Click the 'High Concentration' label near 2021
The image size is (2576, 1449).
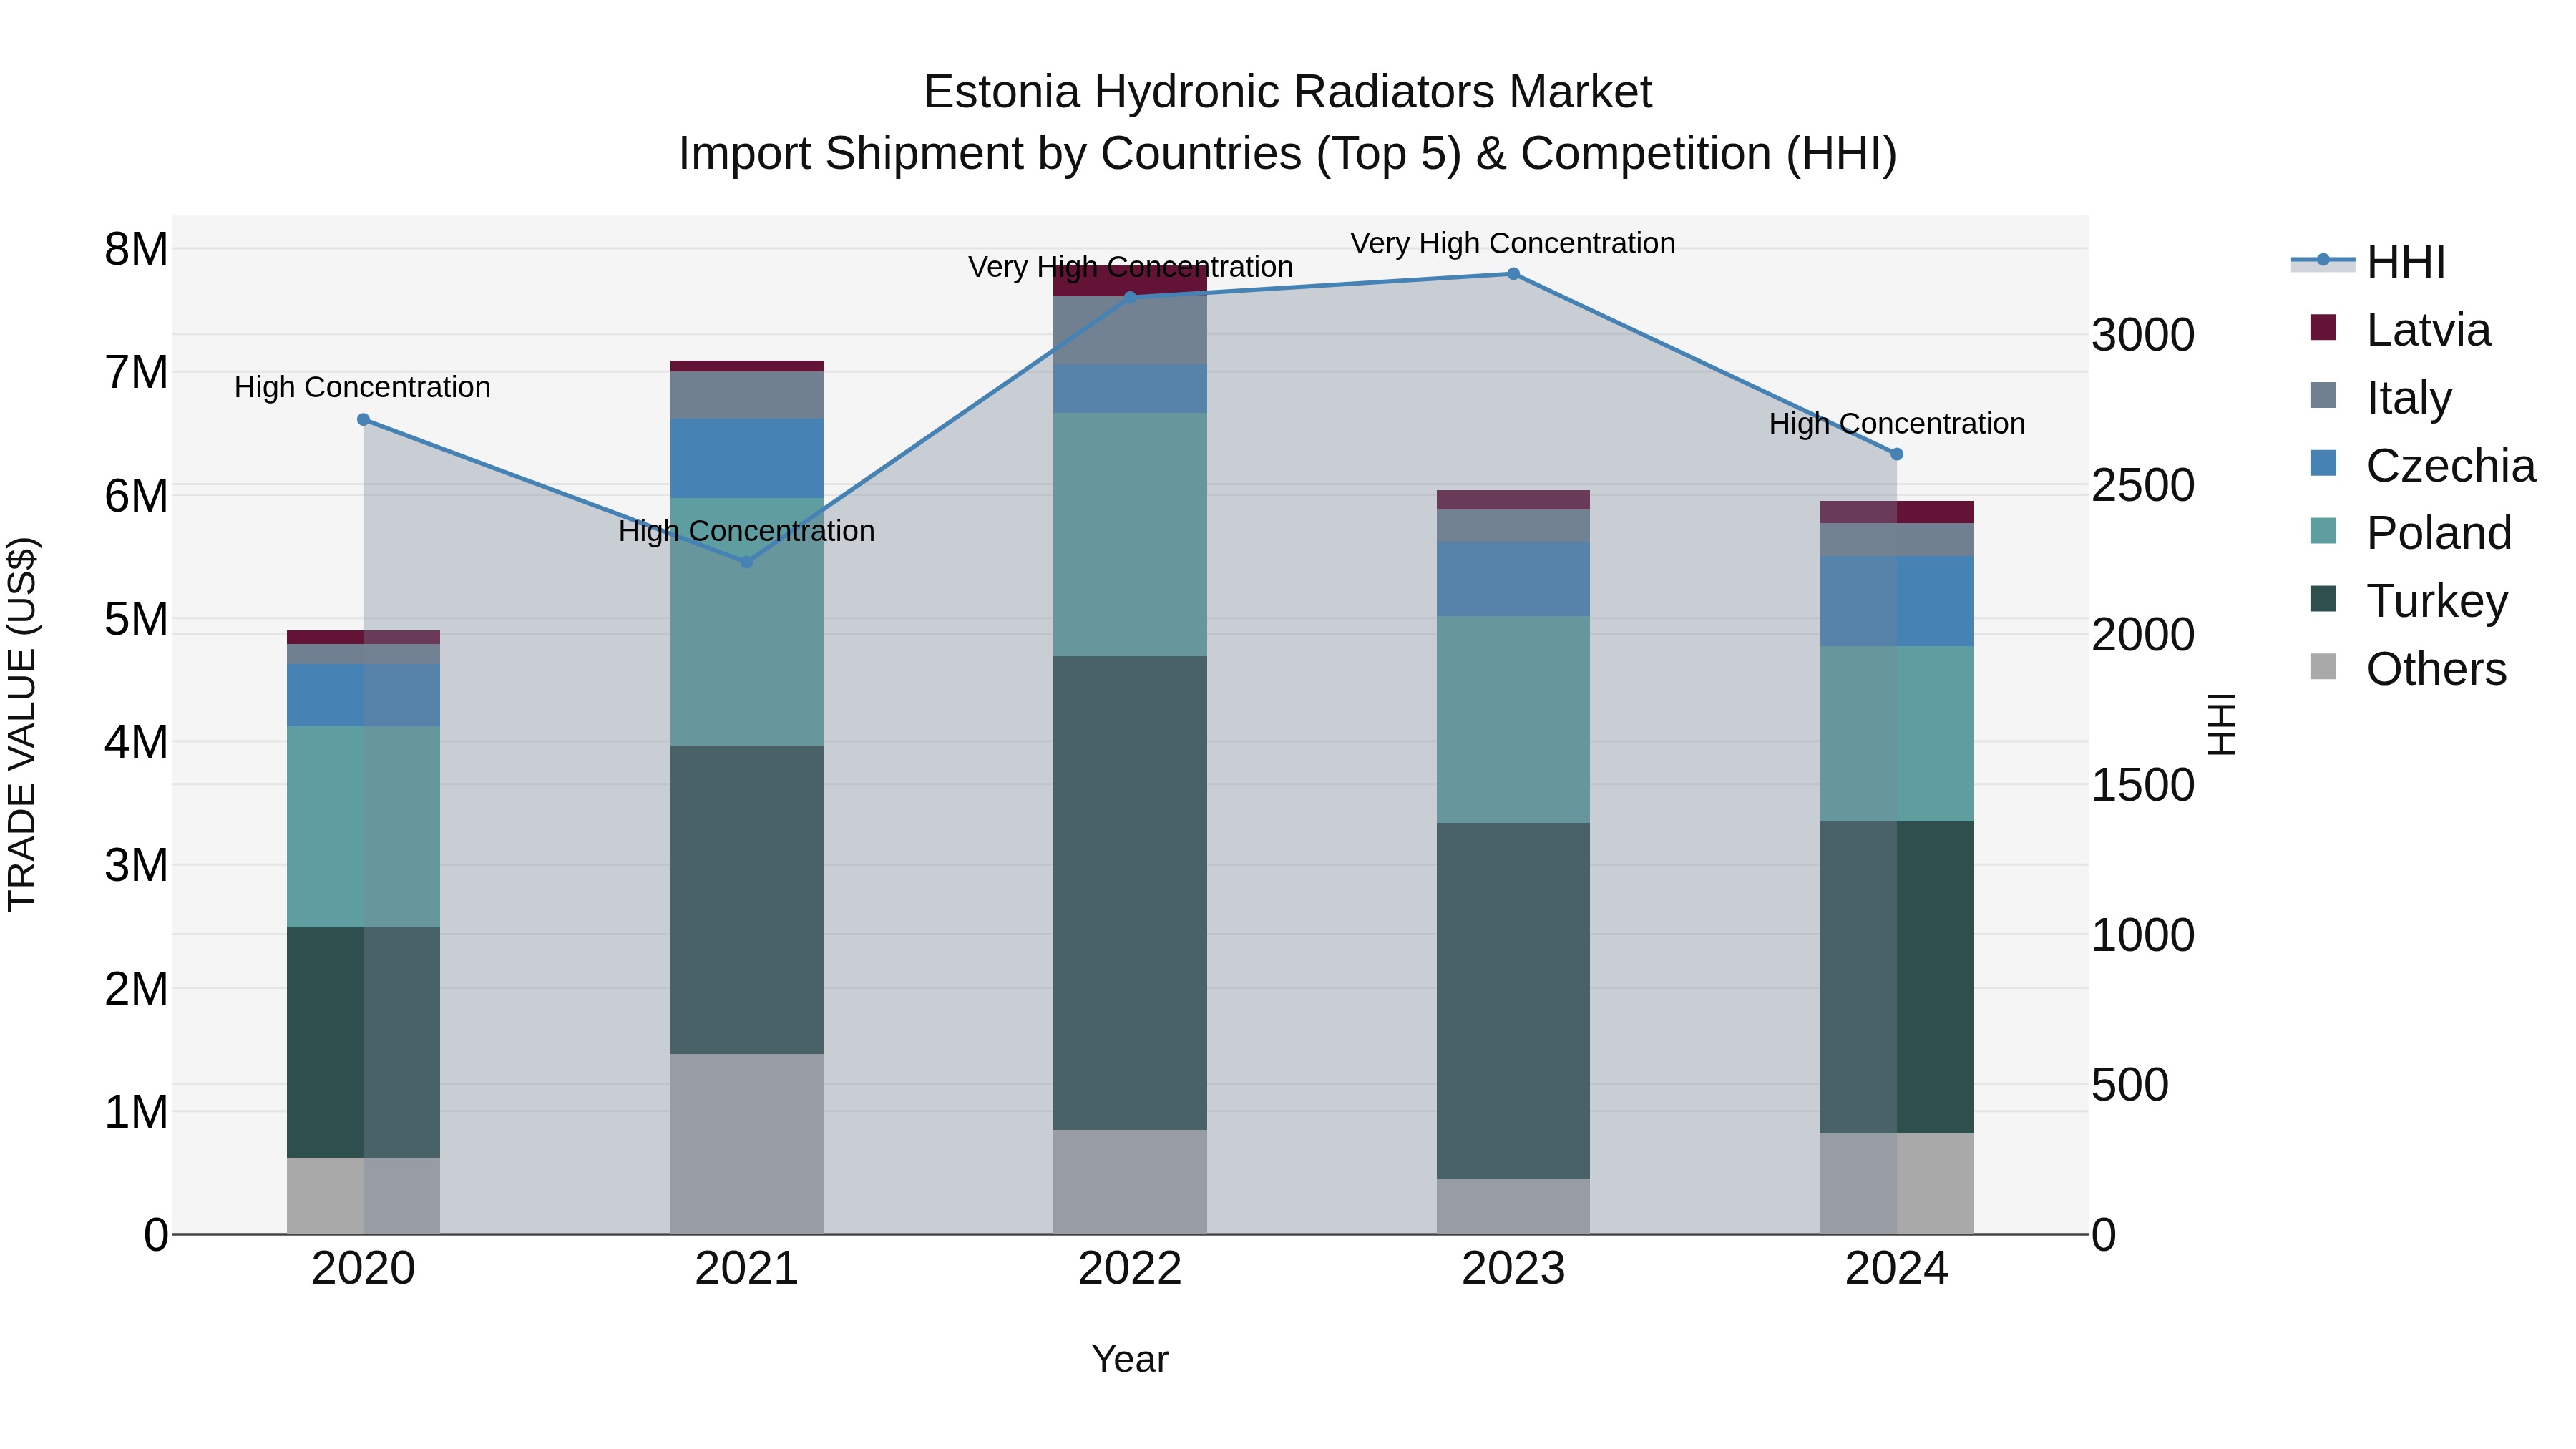pos(746,531)
